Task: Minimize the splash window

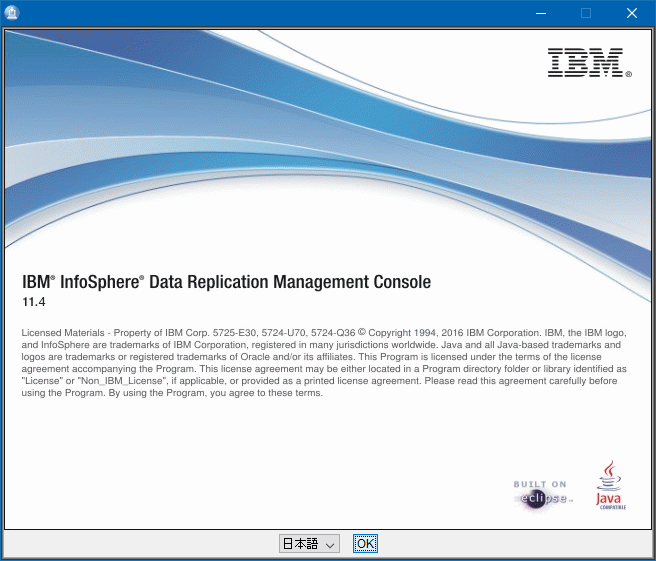Action: [541, 13]
